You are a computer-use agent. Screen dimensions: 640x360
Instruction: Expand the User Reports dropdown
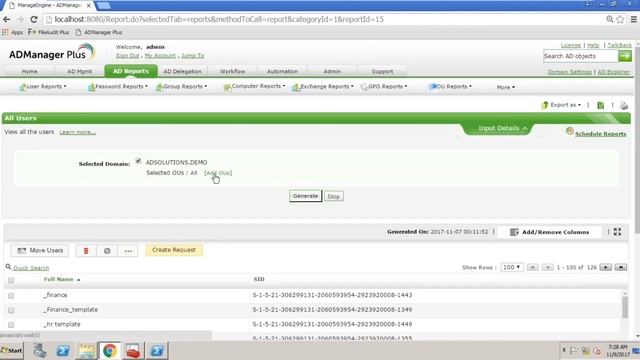point(43,87)
